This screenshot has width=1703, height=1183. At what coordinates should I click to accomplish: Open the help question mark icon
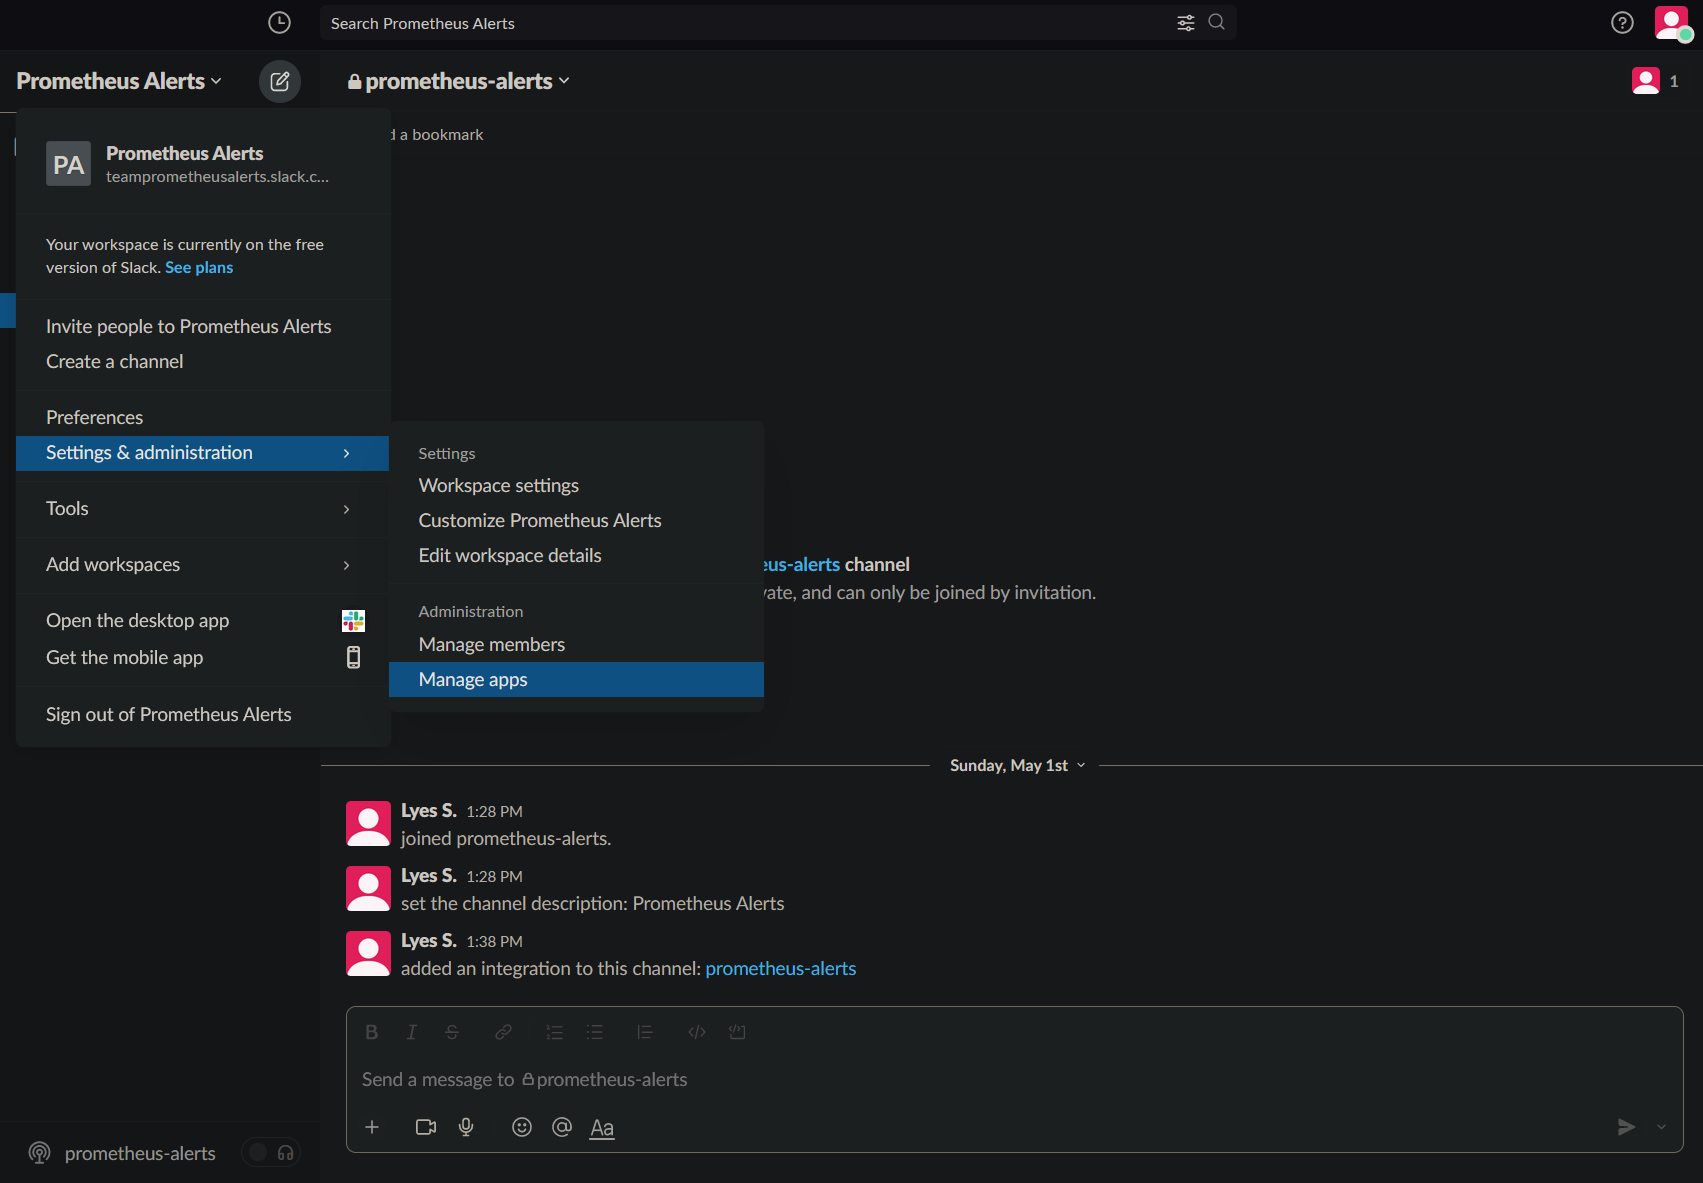click(x=1622, y=22)
